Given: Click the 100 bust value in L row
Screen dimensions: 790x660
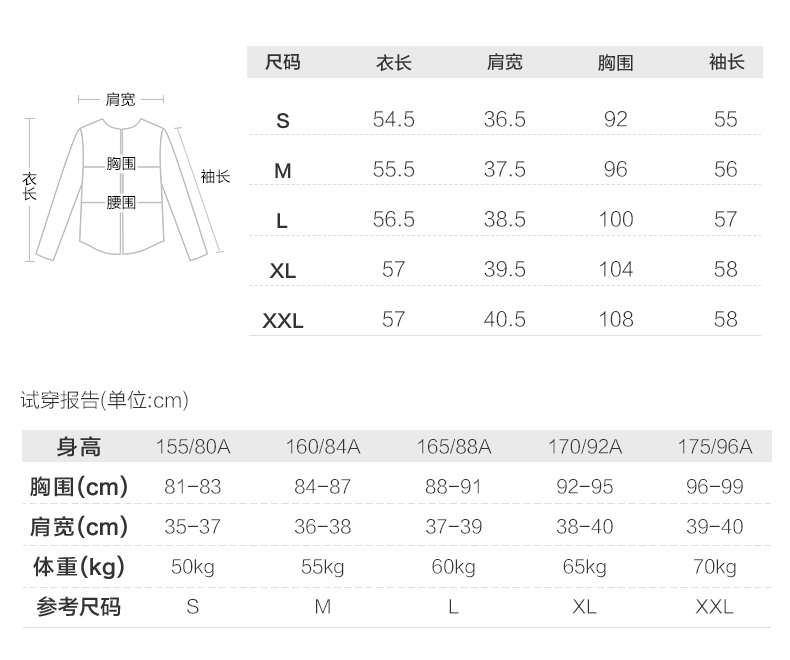Looking at the screenshot, I should (x=615, y=220).
